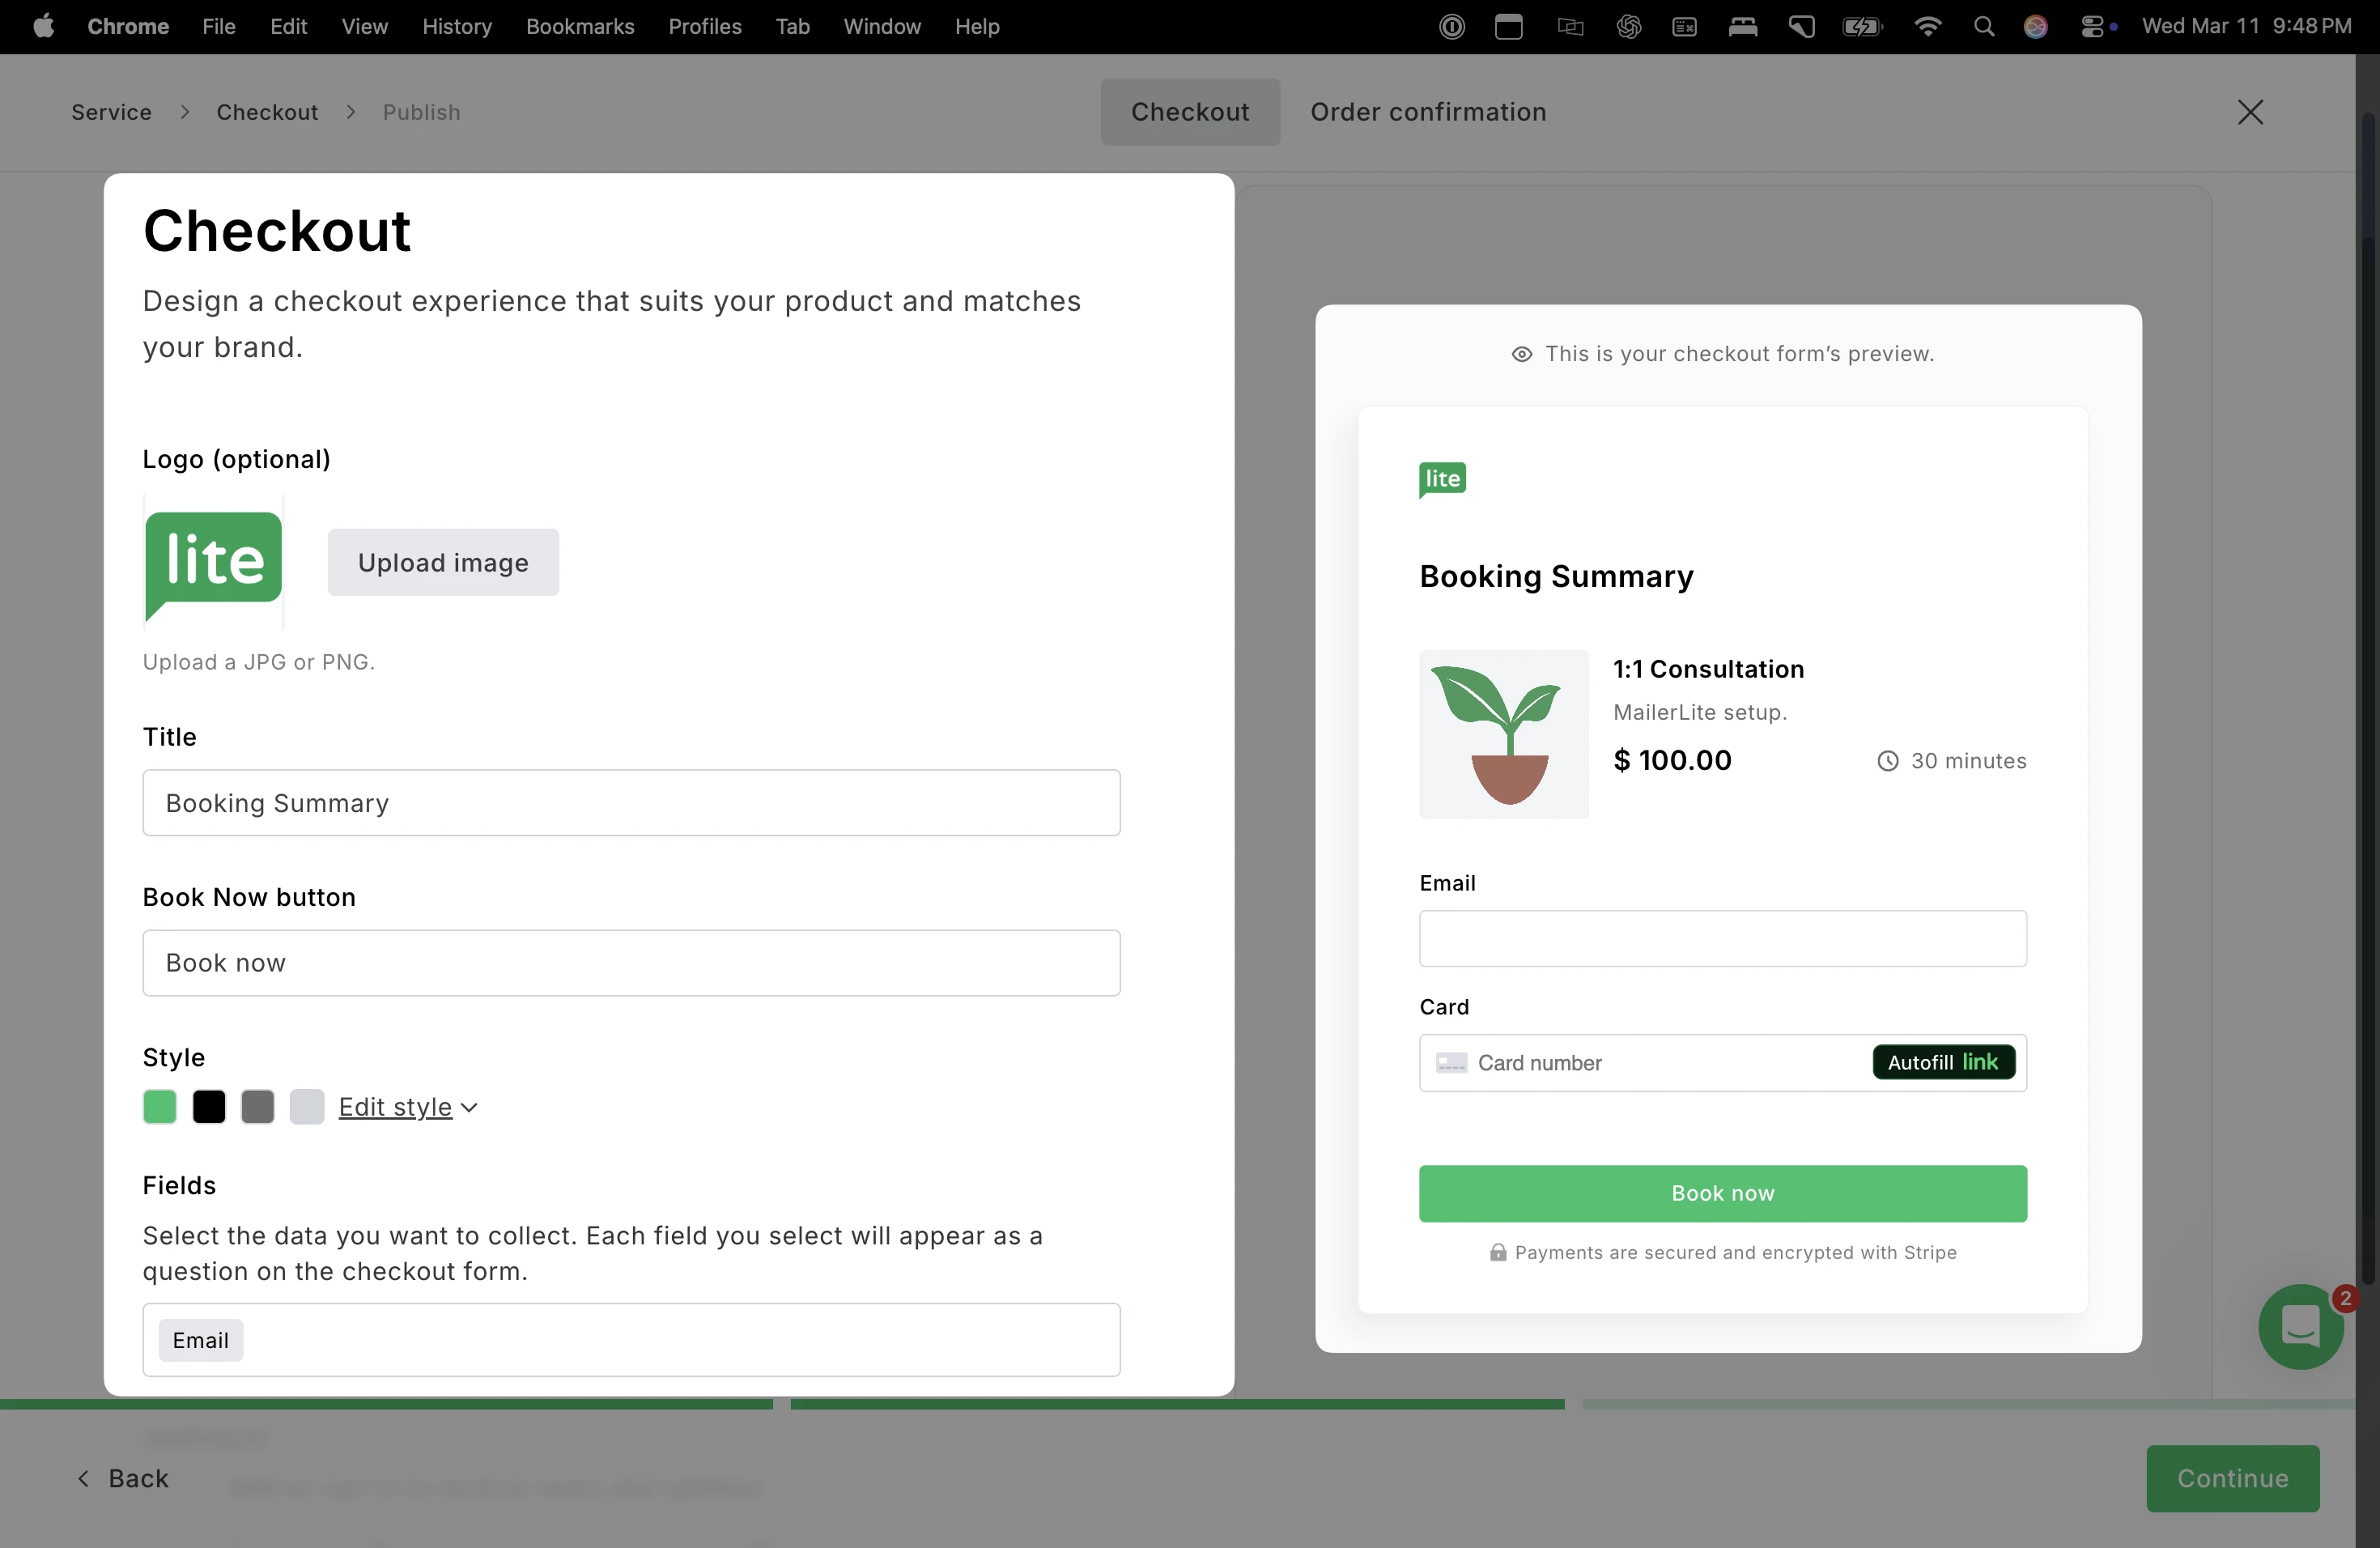Click the Spotlight search icon in menu bar

[1984, 27]
